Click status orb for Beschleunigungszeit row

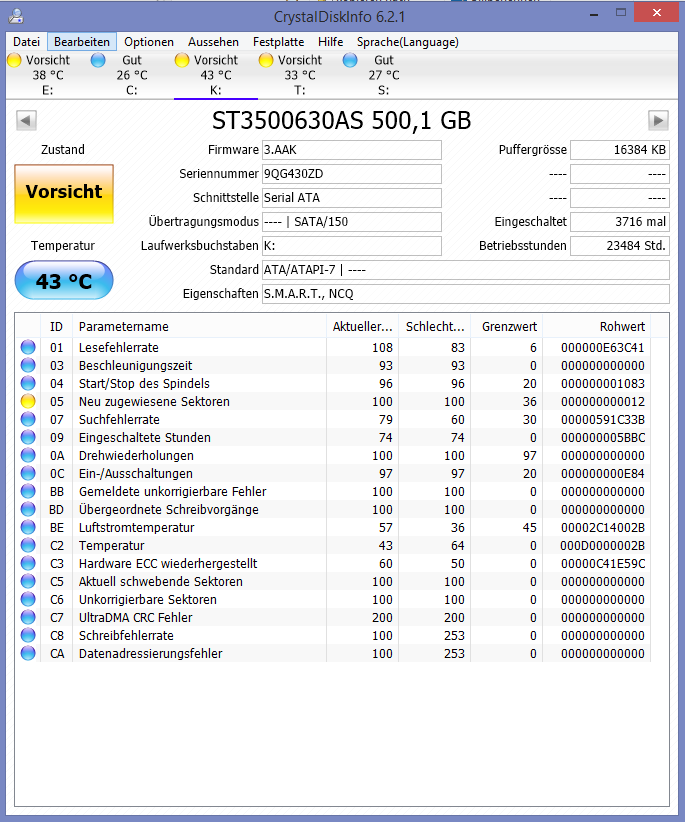point(28,365)
